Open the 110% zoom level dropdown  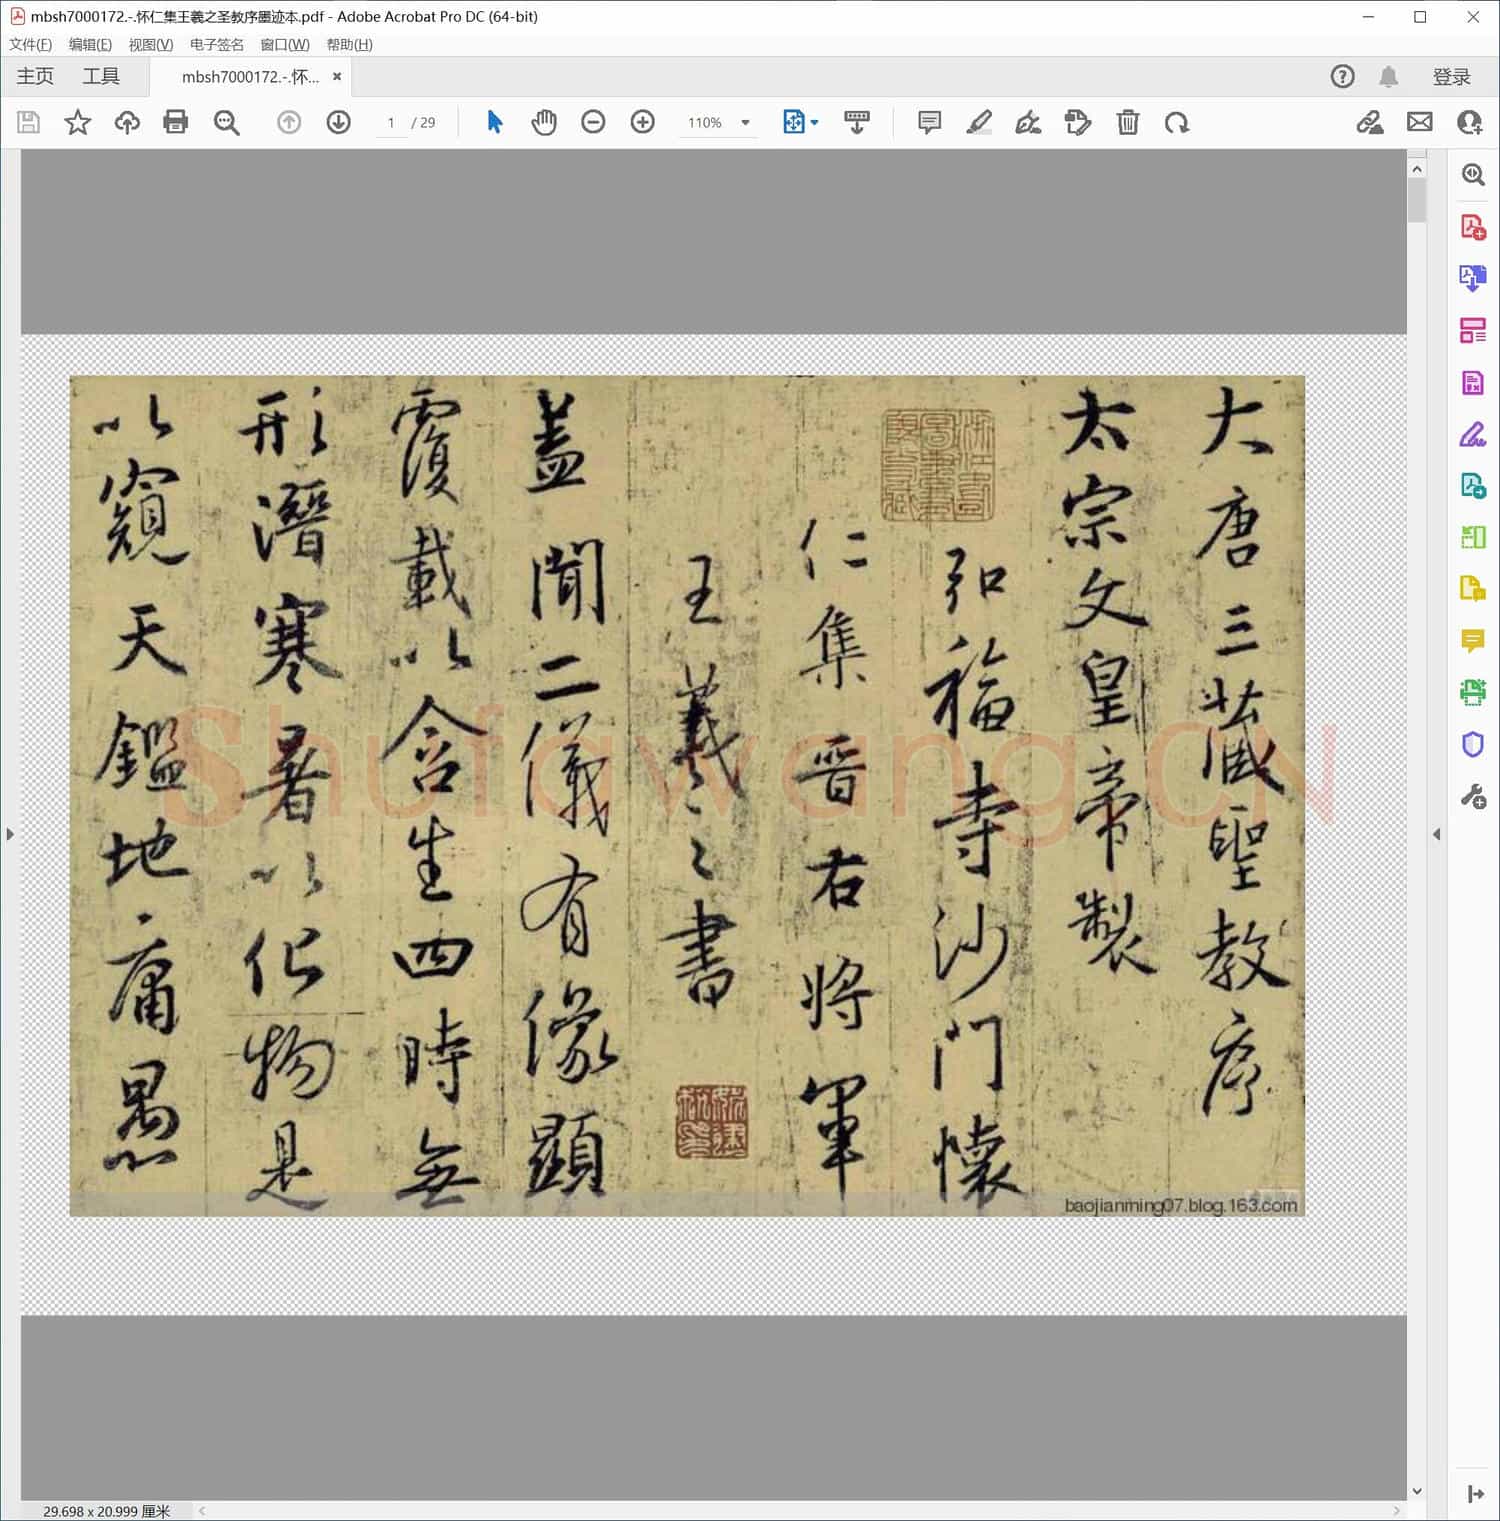pyautogui.click(x=745, y=123)
